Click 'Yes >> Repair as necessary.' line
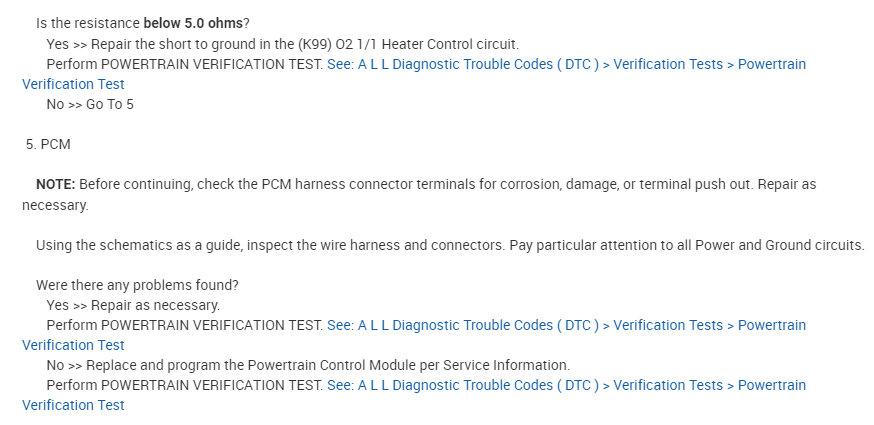This screenshot has width=874, height=425. [x=133, y=305]
